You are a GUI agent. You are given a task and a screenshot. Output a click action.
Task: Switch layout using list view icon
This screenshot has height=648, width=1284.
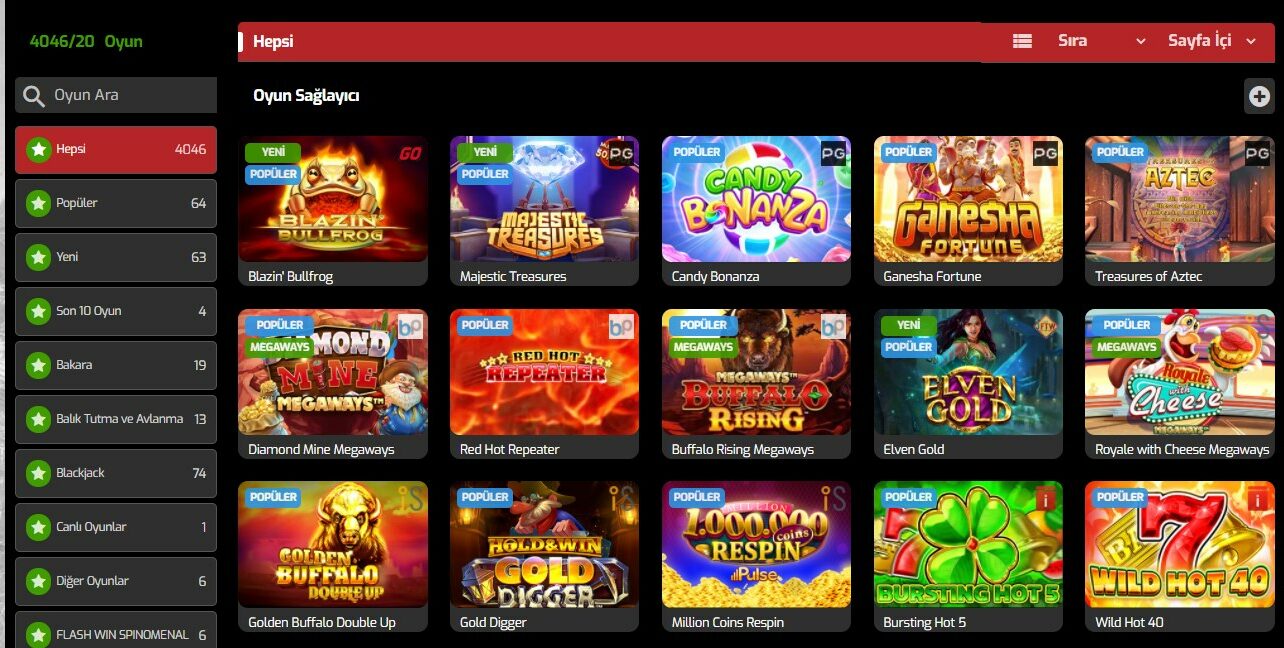point(1022,41)
